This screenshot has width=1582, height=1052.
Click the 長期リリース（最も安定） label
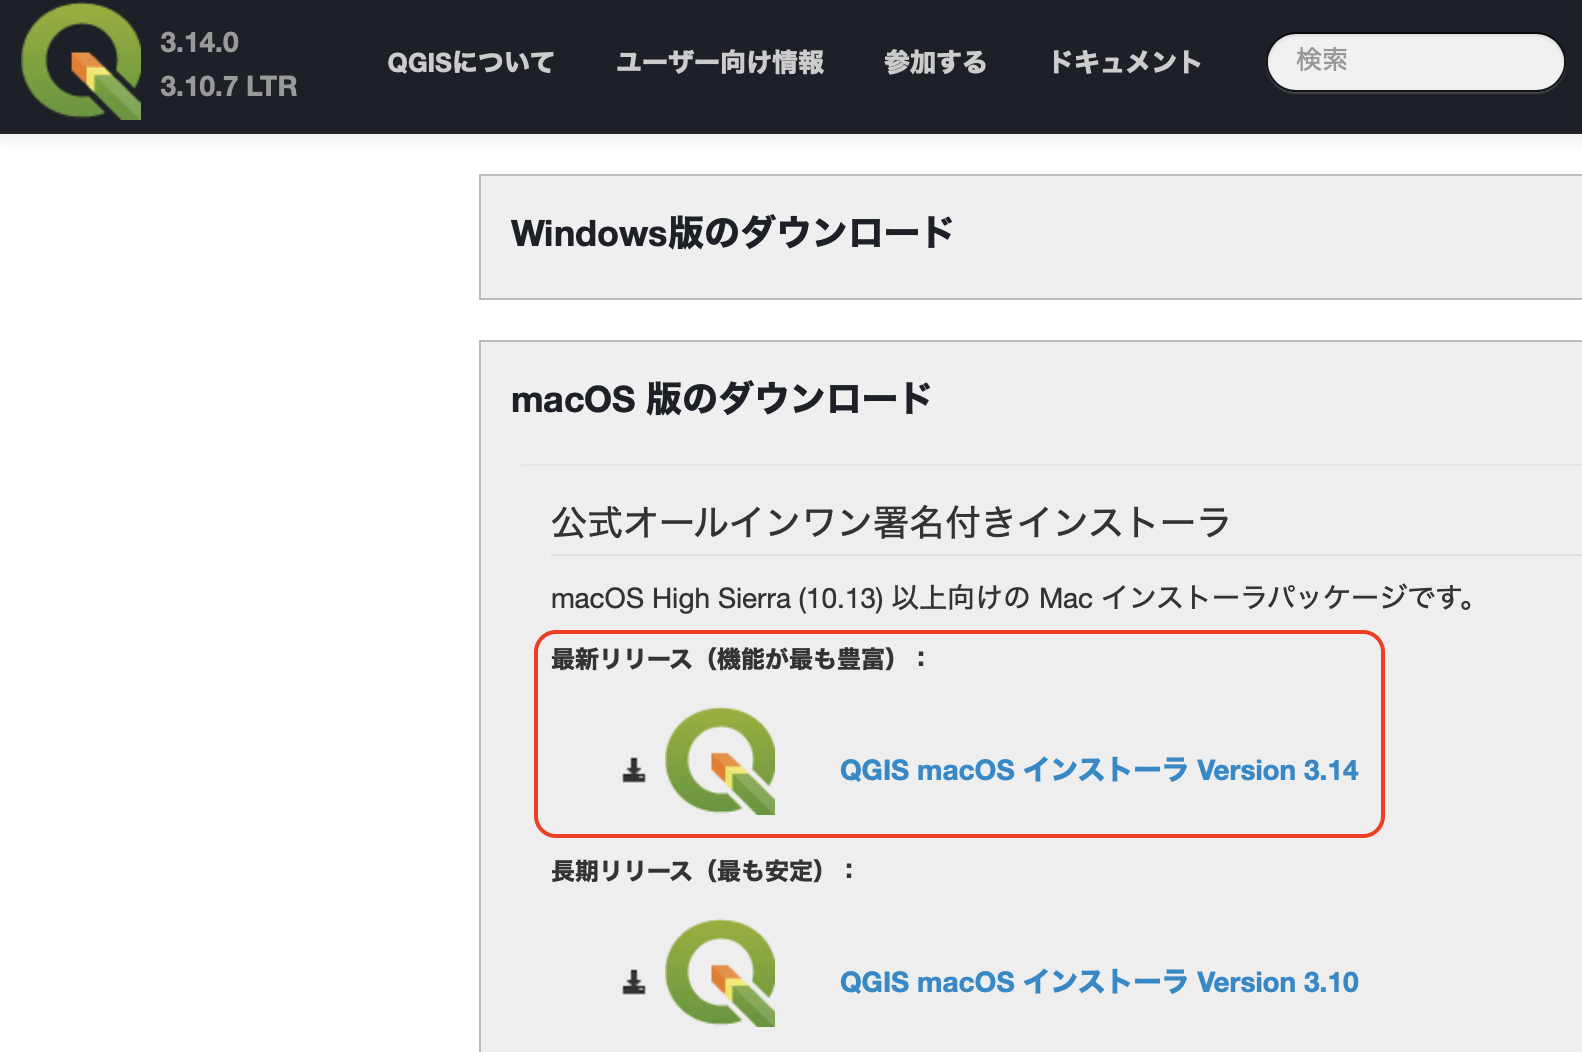[x=703, y=871]
